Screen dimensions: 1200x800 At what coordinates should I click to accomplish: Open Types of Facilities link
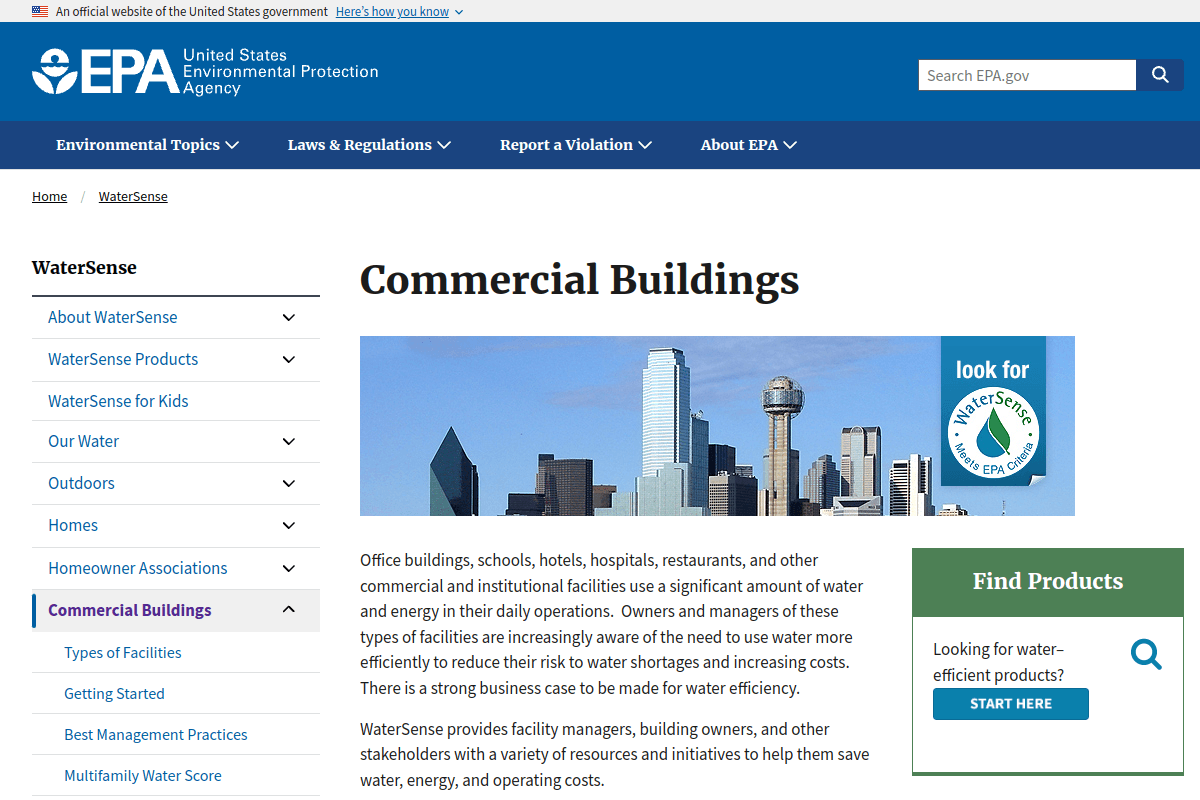(123, 653)
